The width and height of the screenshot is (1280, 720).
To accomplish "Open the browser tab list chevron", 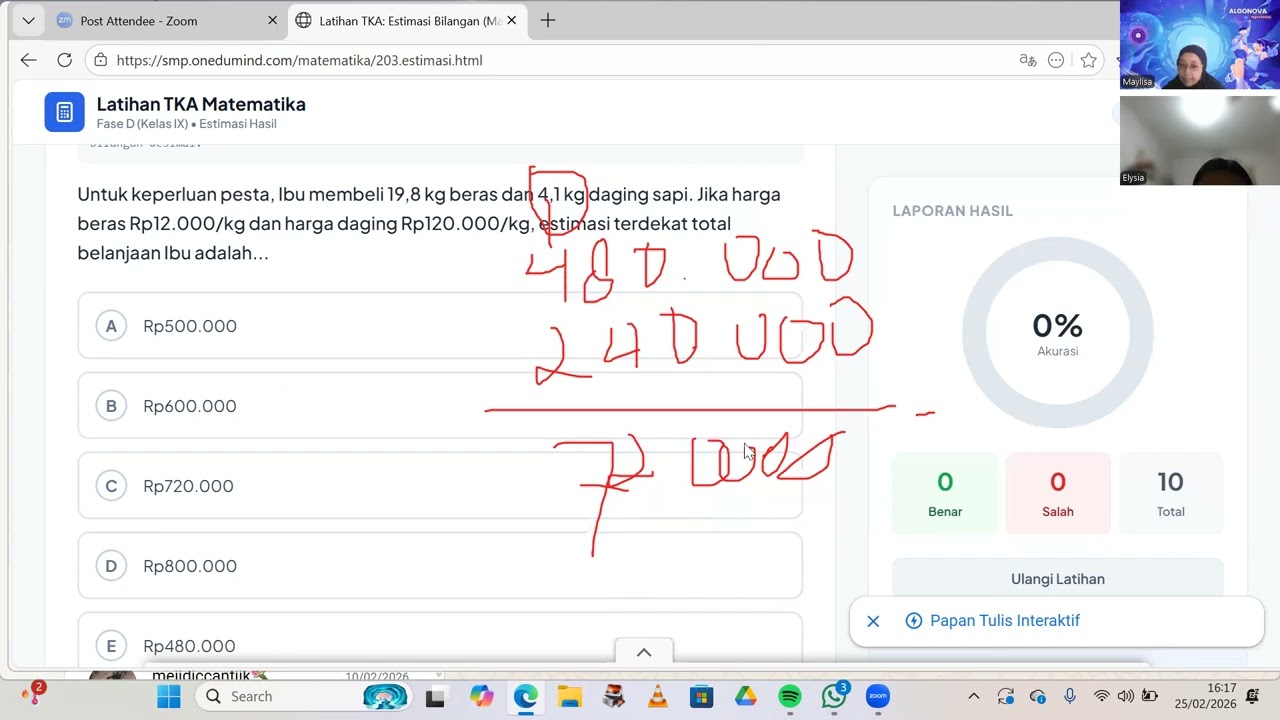I will (28, 20).
